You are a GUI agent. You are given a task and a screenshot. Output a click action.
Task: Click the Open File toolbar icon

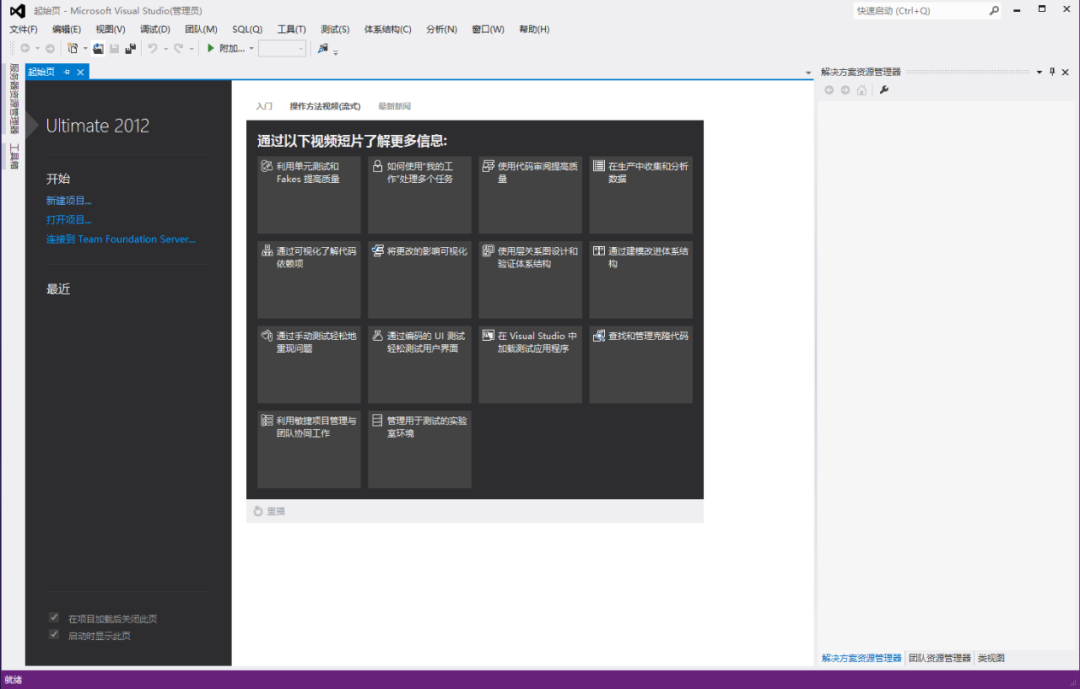98,48
